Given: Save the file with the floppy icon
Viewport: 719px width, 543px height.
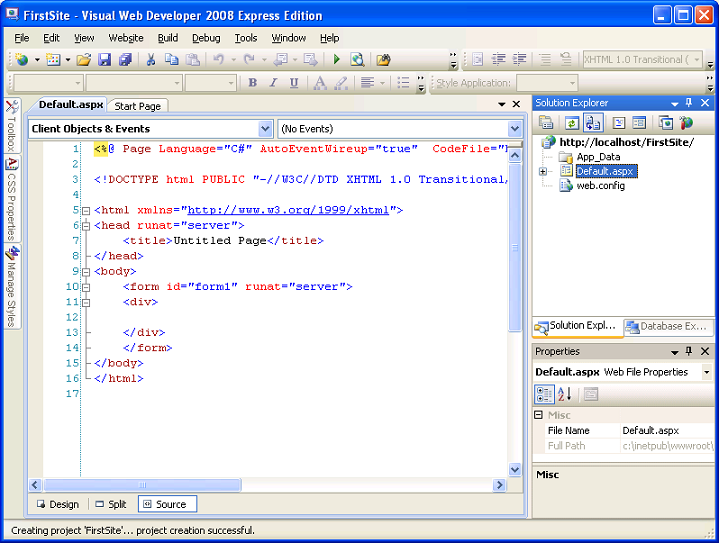Looking at the screenshot, I should [x=105, y=60].
